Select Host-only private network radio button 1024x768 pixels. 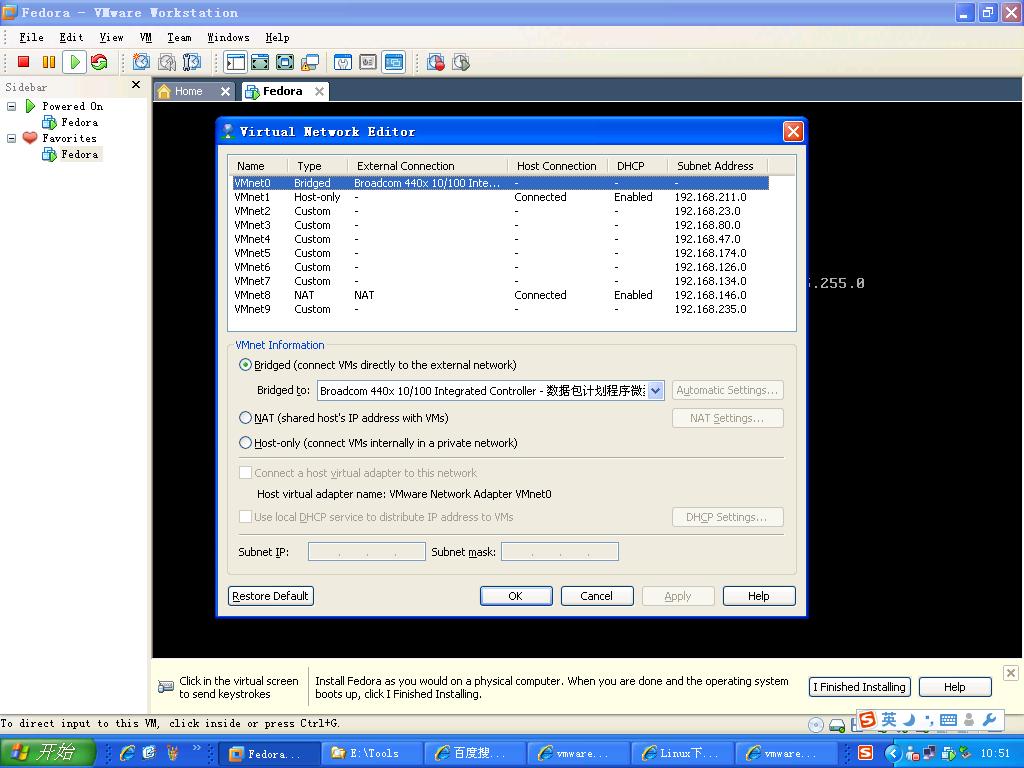click(245, 443)
